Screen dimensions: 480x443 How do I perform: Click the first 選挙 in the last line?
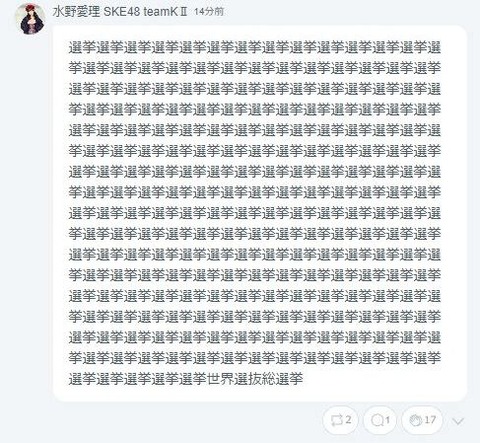pos(82,379)
